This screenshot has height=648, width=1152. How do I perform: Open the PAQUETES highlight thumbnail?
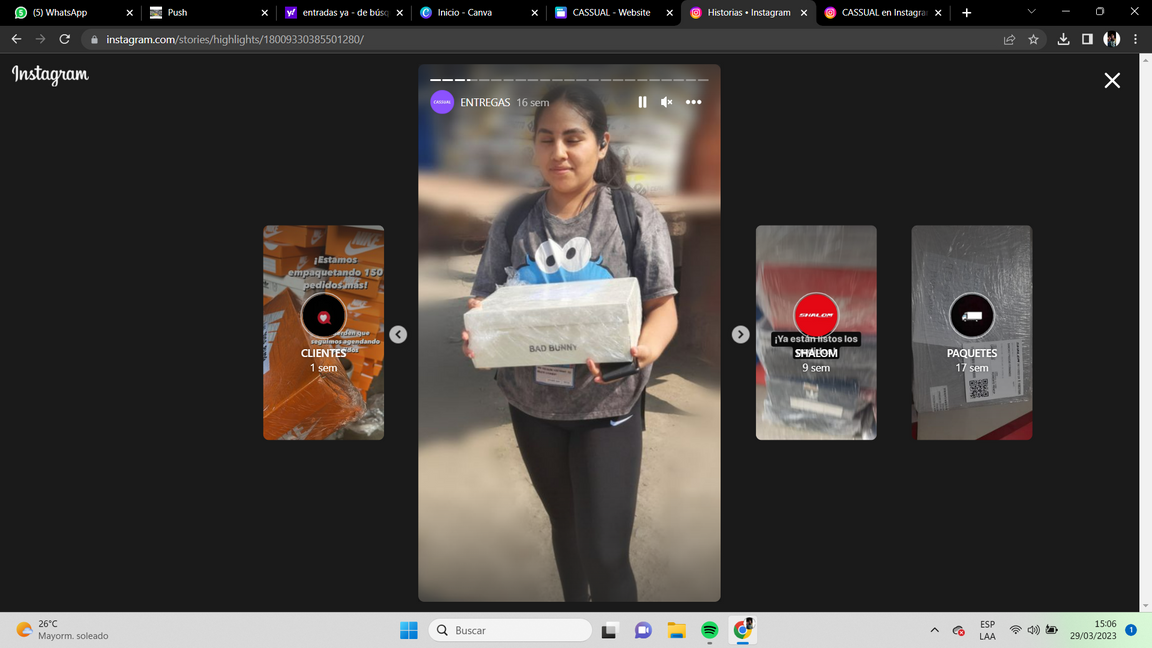(x=971, y=332)
